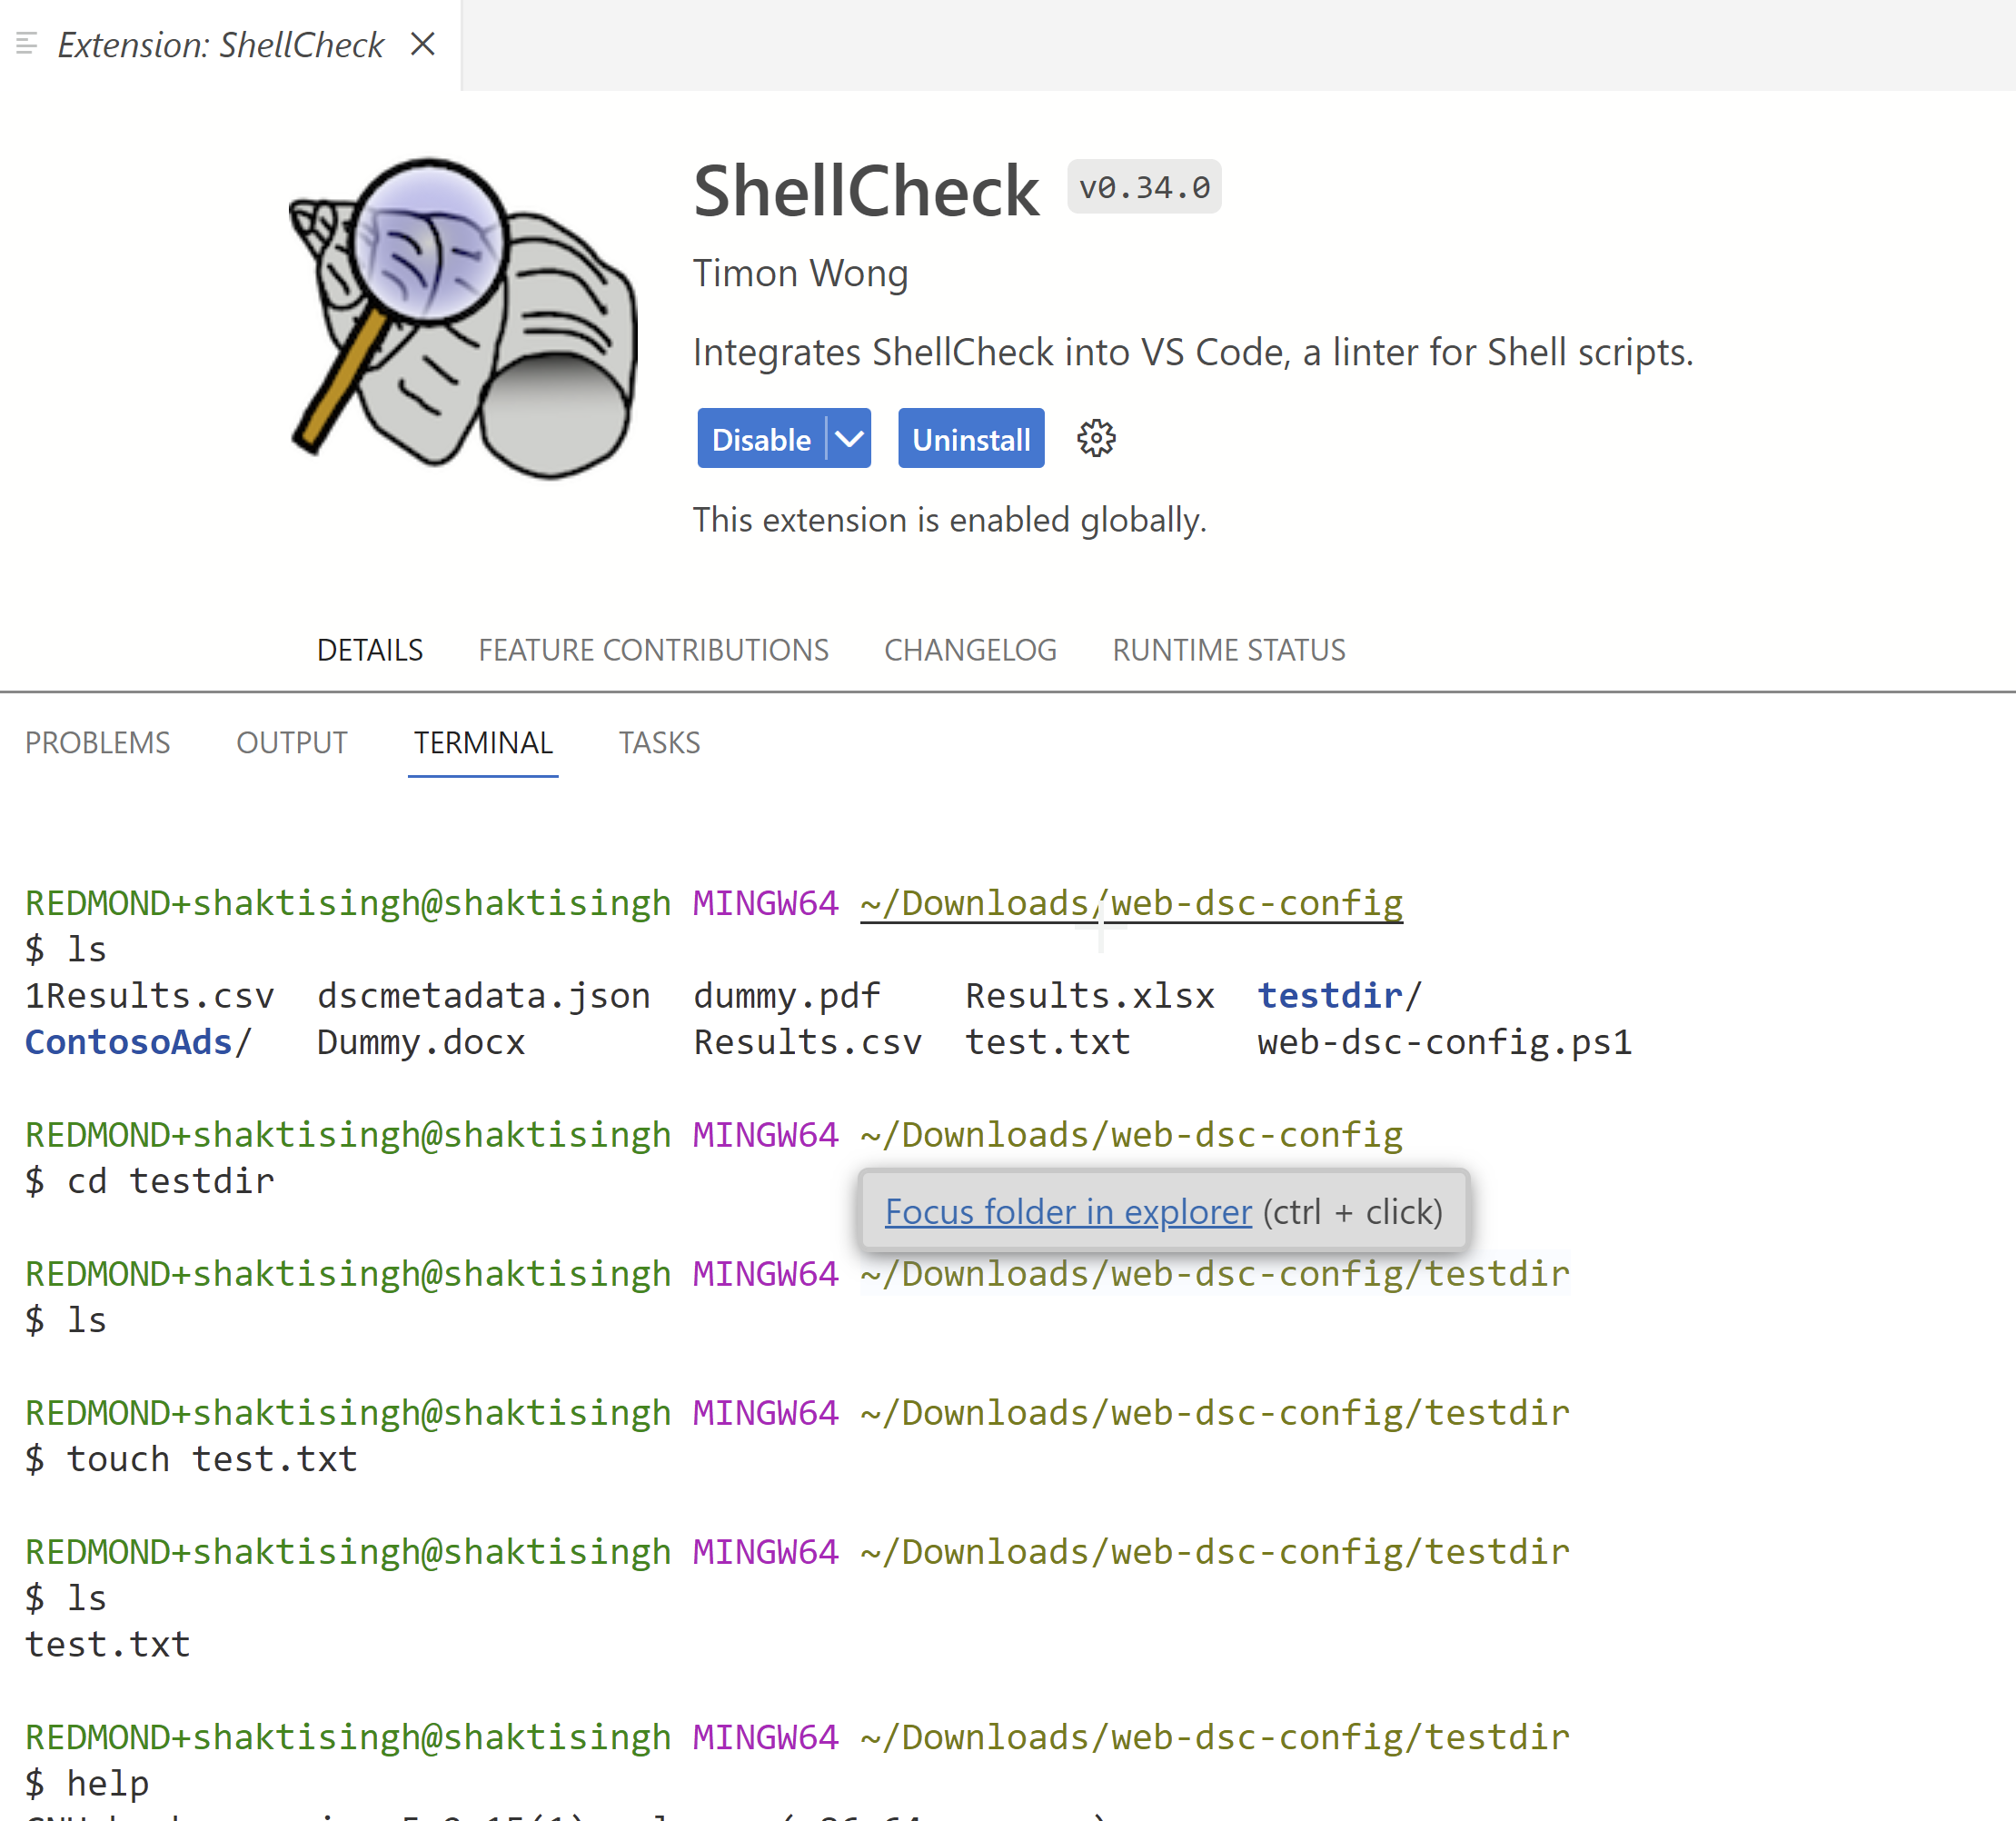The image size is (2016, 1821).
Task: Switch to the CHANGELOG tab
Action: pos(970,650)
